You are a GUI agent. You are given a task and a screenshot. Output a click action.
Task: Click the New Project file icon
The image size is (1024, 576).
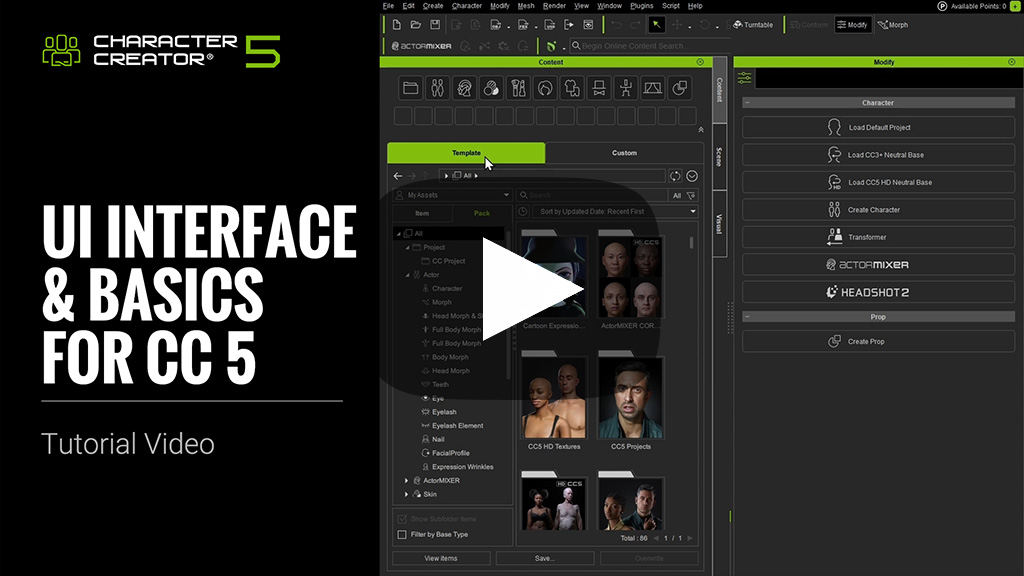click(396, 25)
